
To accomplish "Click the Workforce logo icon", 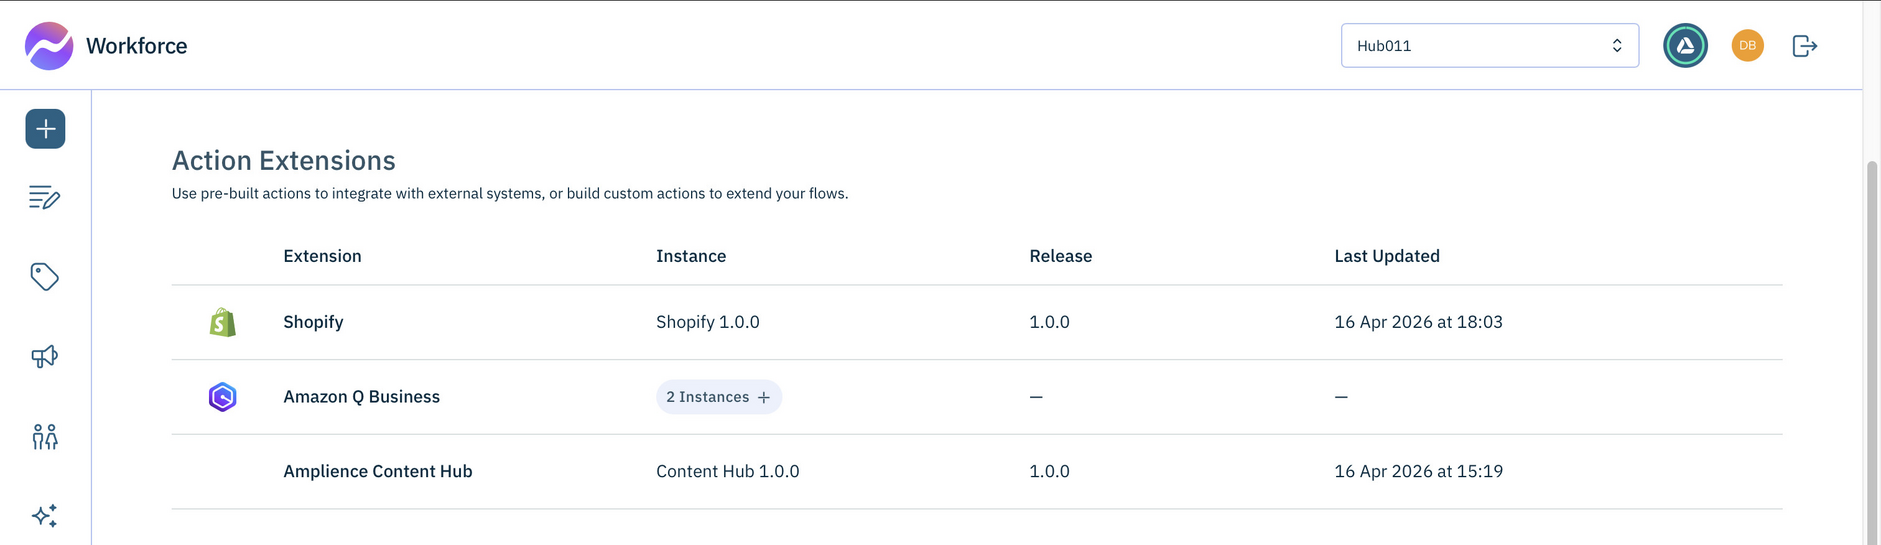I will pos(49,46).
